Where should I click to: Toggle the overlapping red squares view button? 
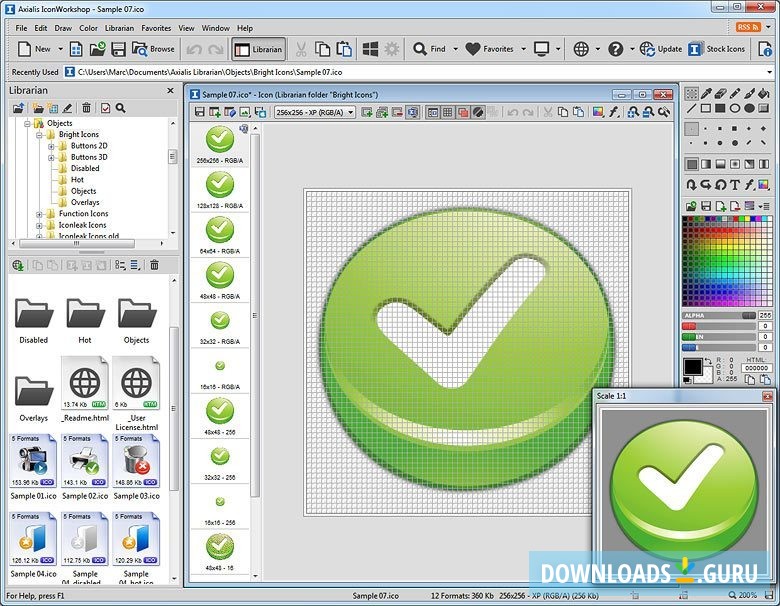463,112
